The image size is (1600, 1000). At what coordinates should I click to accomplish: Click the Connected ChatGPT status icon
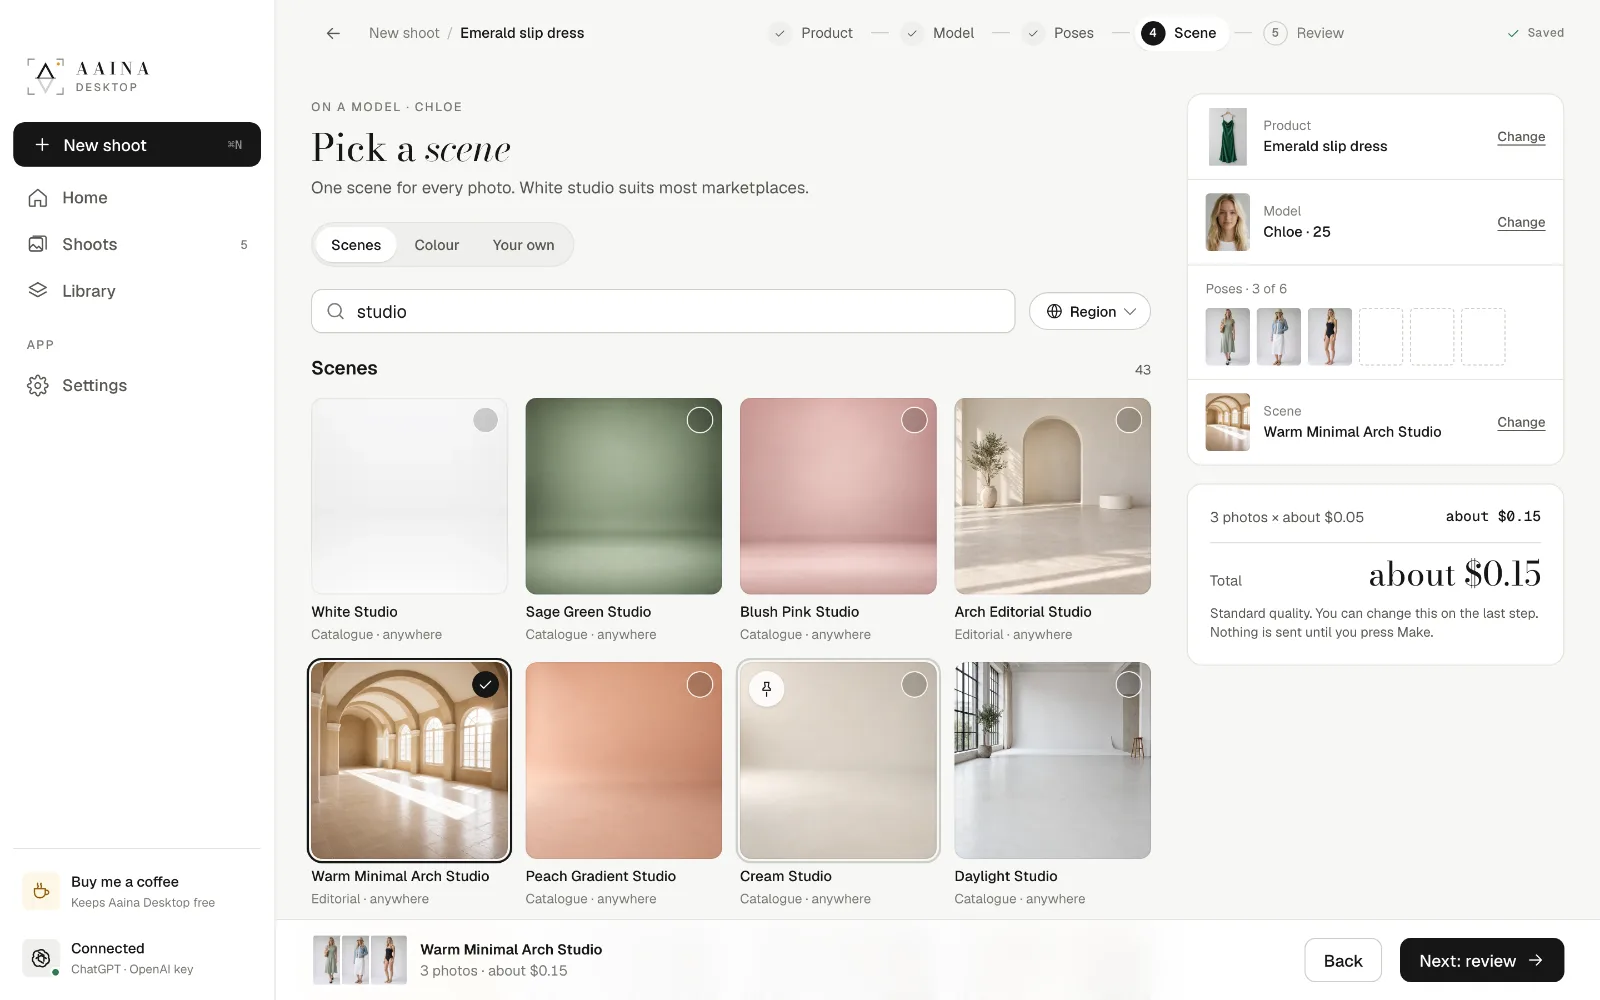click(x=41, y=958)
